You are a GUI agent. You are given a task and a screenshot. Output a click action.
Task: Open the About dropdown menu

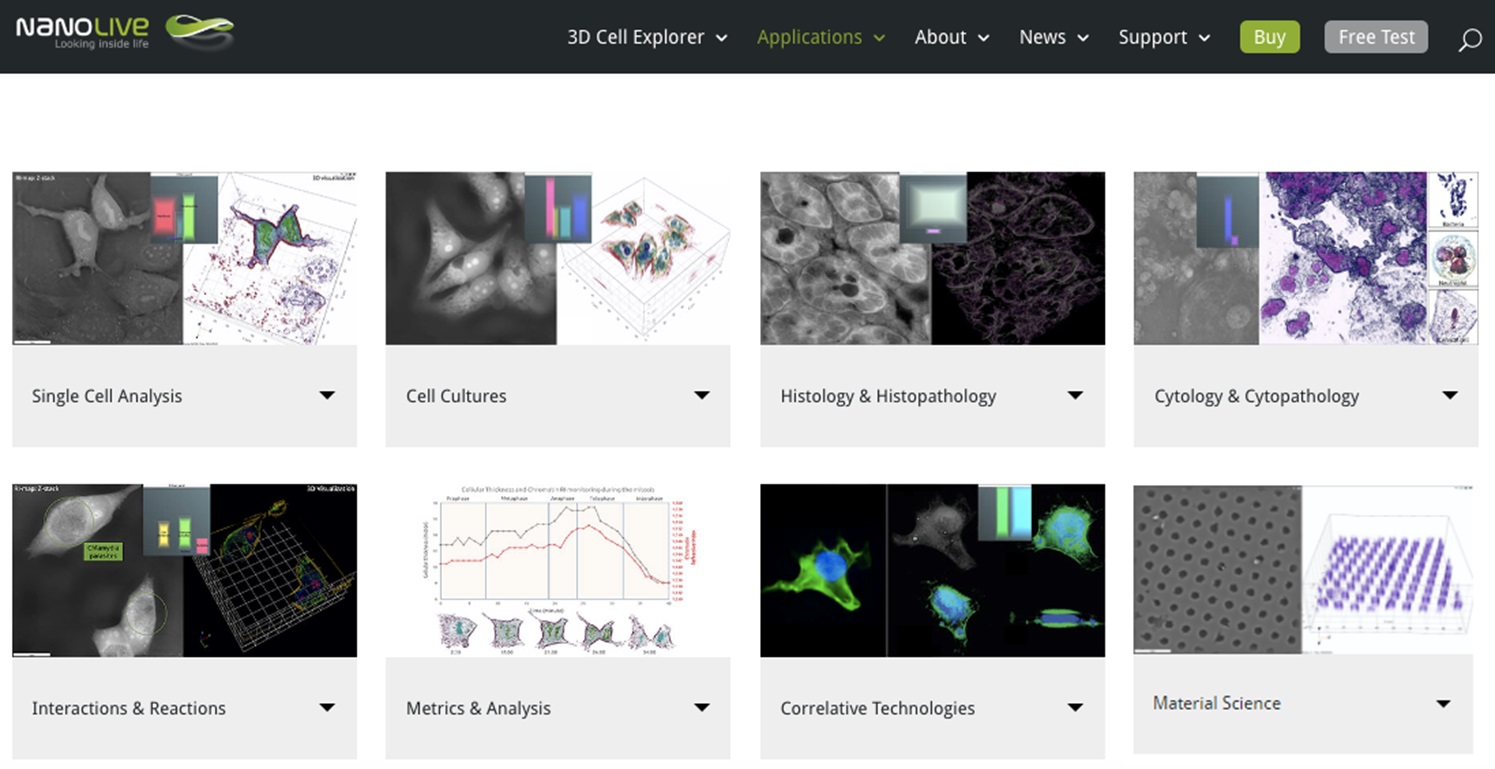[951, 37]
